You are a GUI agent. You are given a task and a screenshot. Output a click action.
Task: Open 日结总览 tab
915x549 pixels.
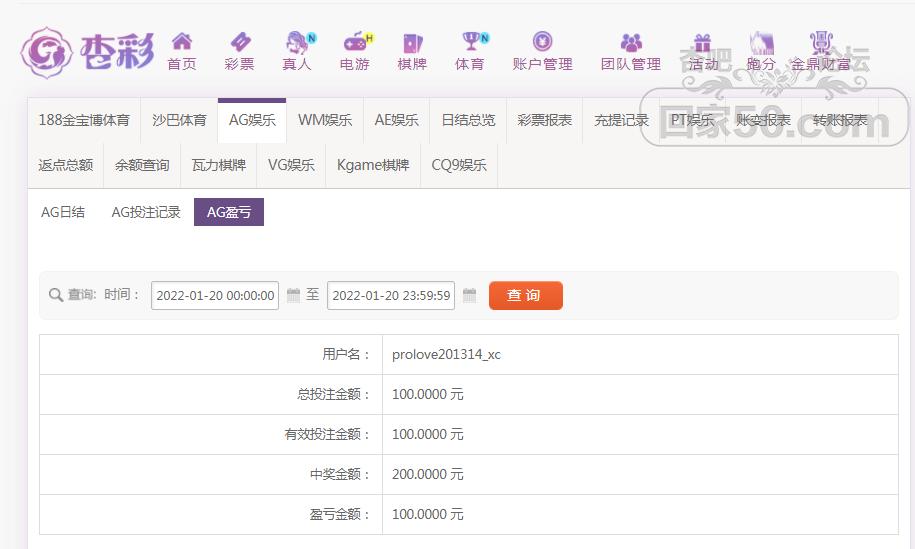point(468,120)
